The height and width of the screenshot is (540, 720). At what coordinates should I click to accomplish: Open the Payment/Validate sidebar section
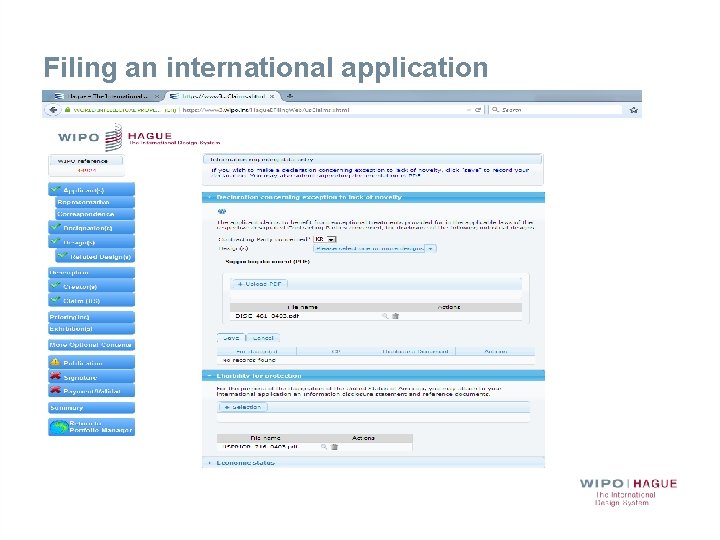click(x=91, y=391)
